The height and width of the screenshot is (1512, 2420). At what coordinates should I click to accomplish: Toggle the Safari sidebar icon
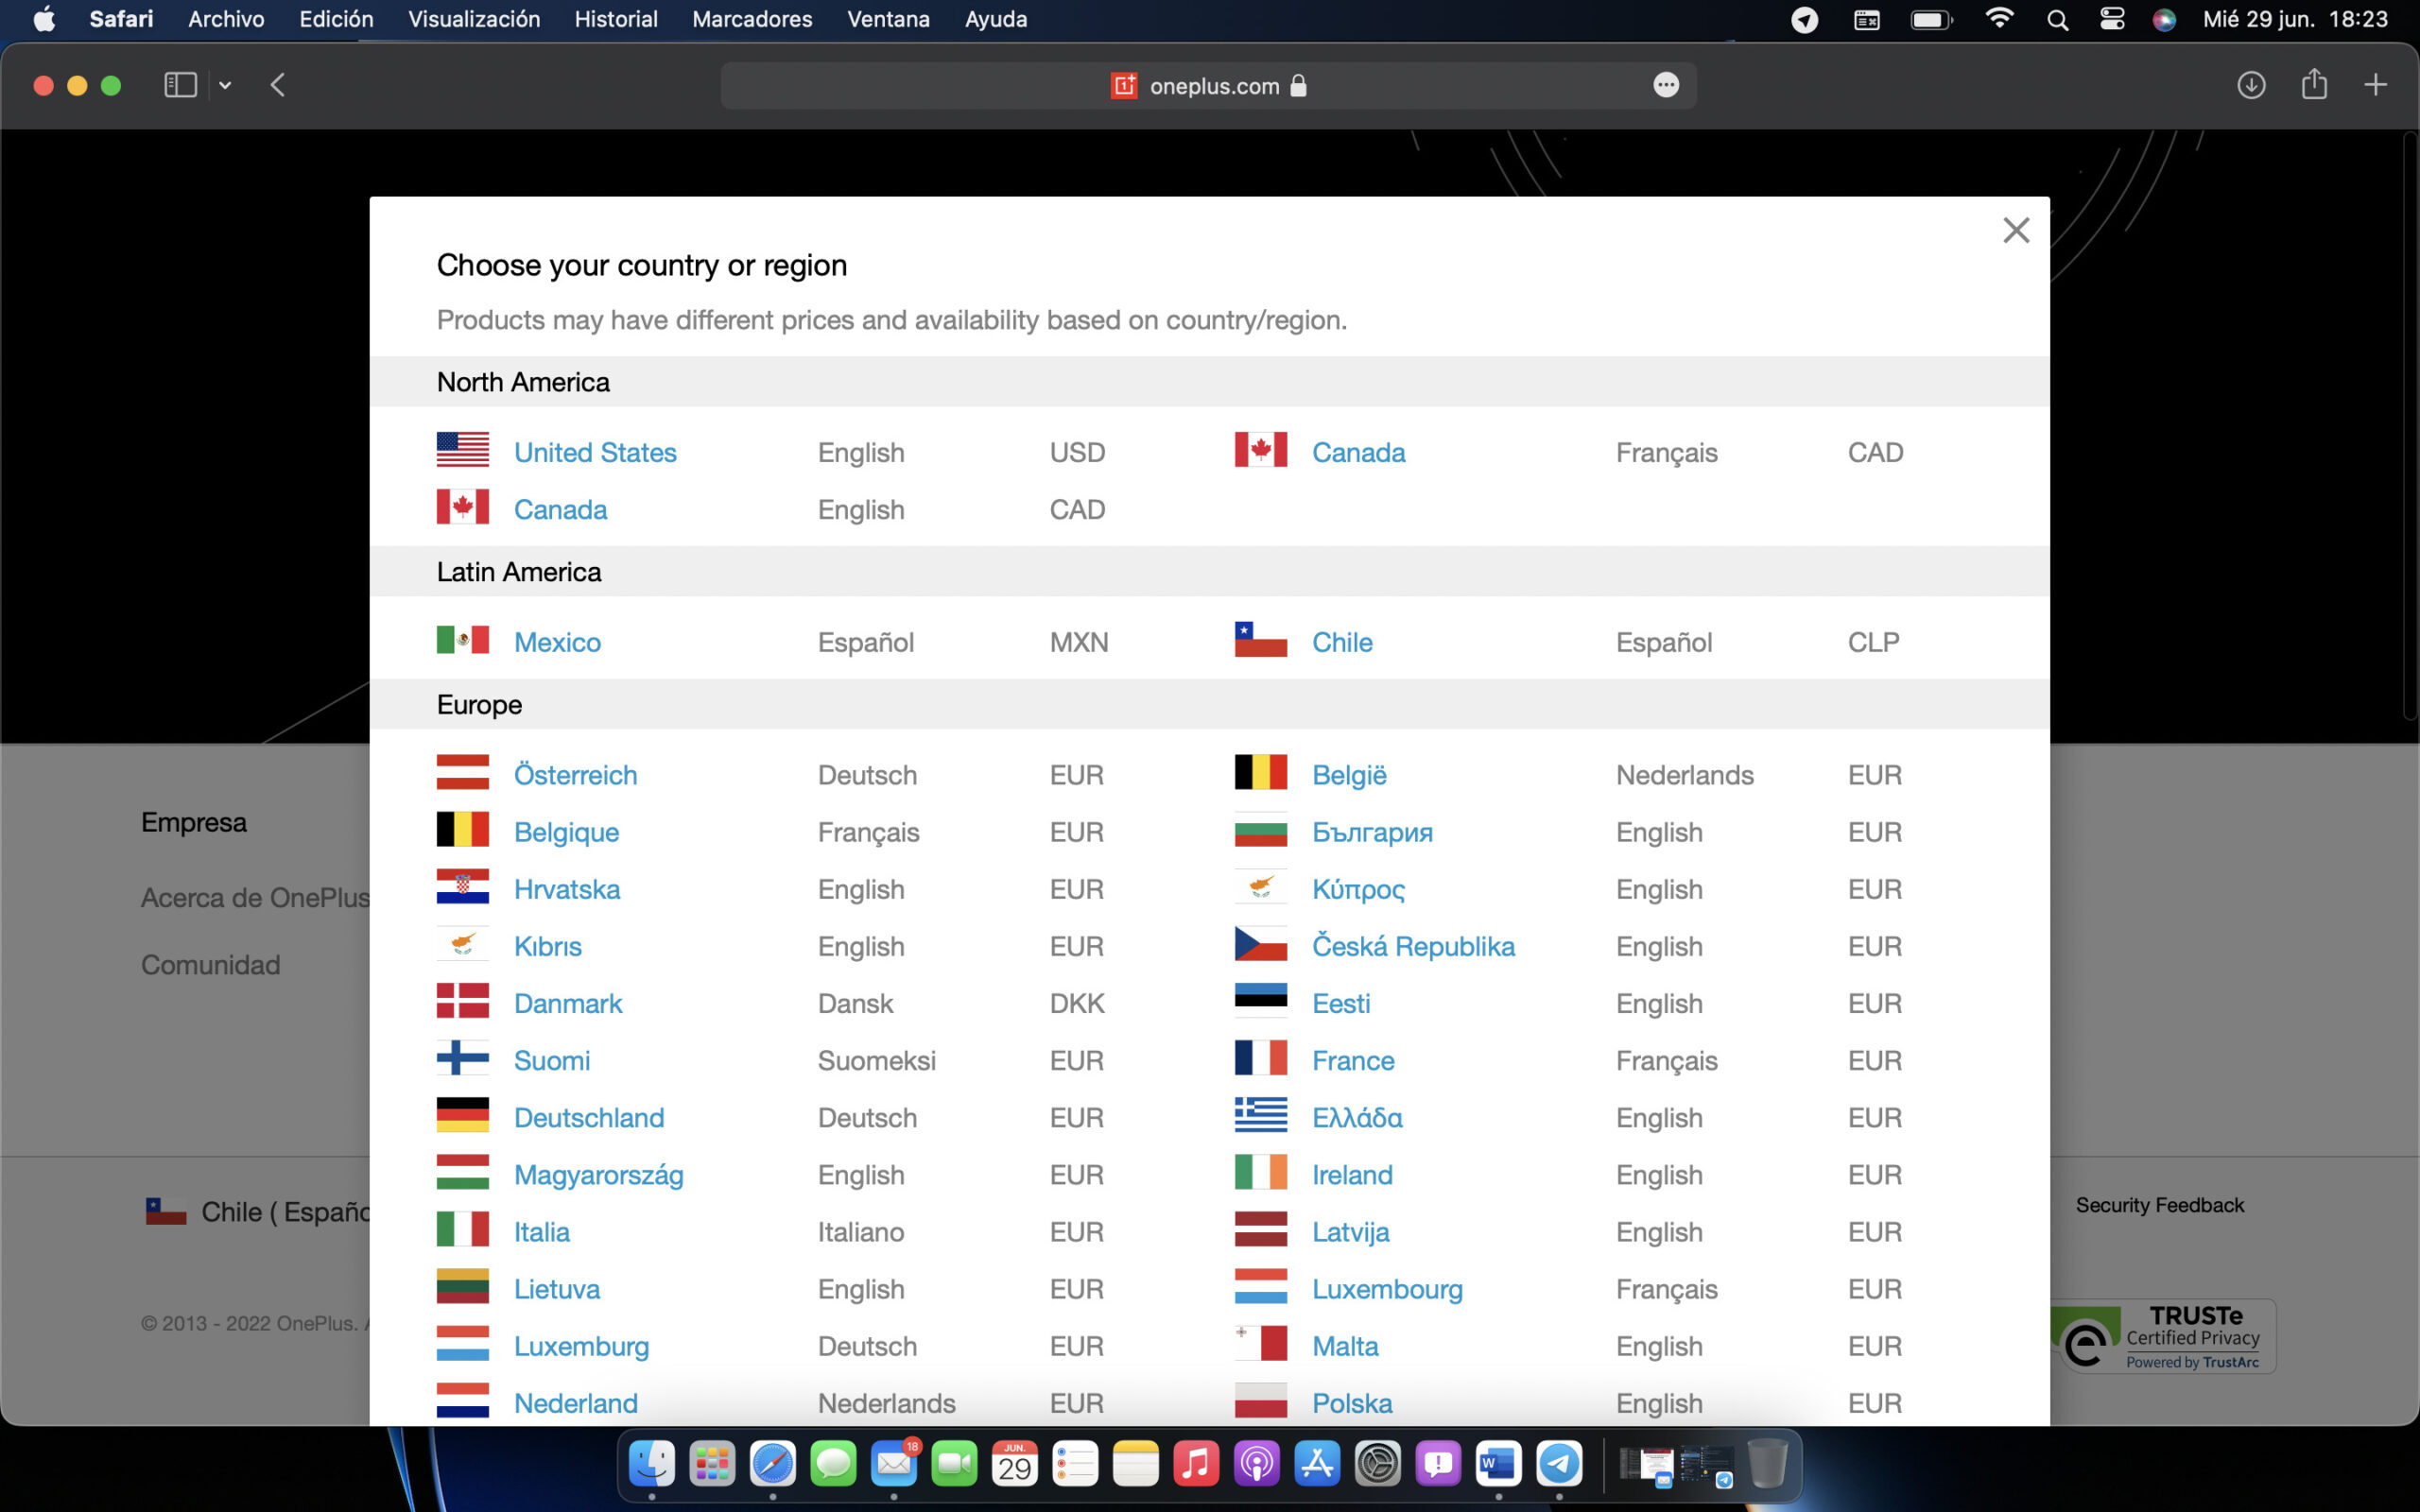pyautogui.click(x=180, y=85)
